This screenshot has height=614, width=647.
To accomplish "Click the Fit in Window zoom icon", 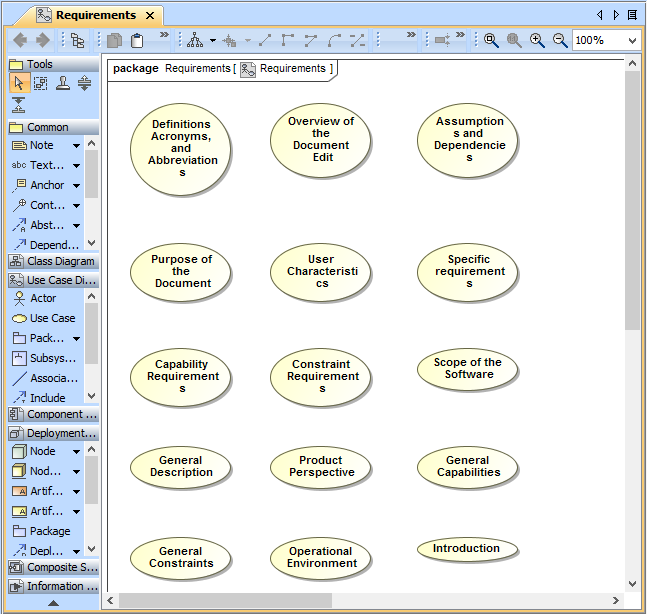I will [491, 40].
